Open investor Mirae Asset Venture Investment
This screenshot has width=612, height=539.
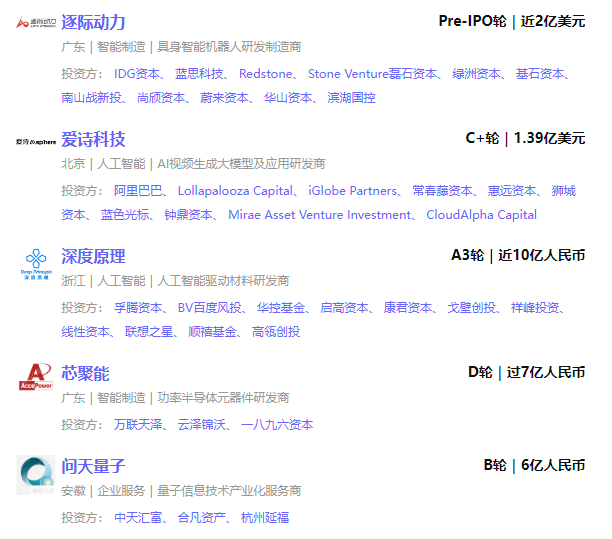[319, 215]
